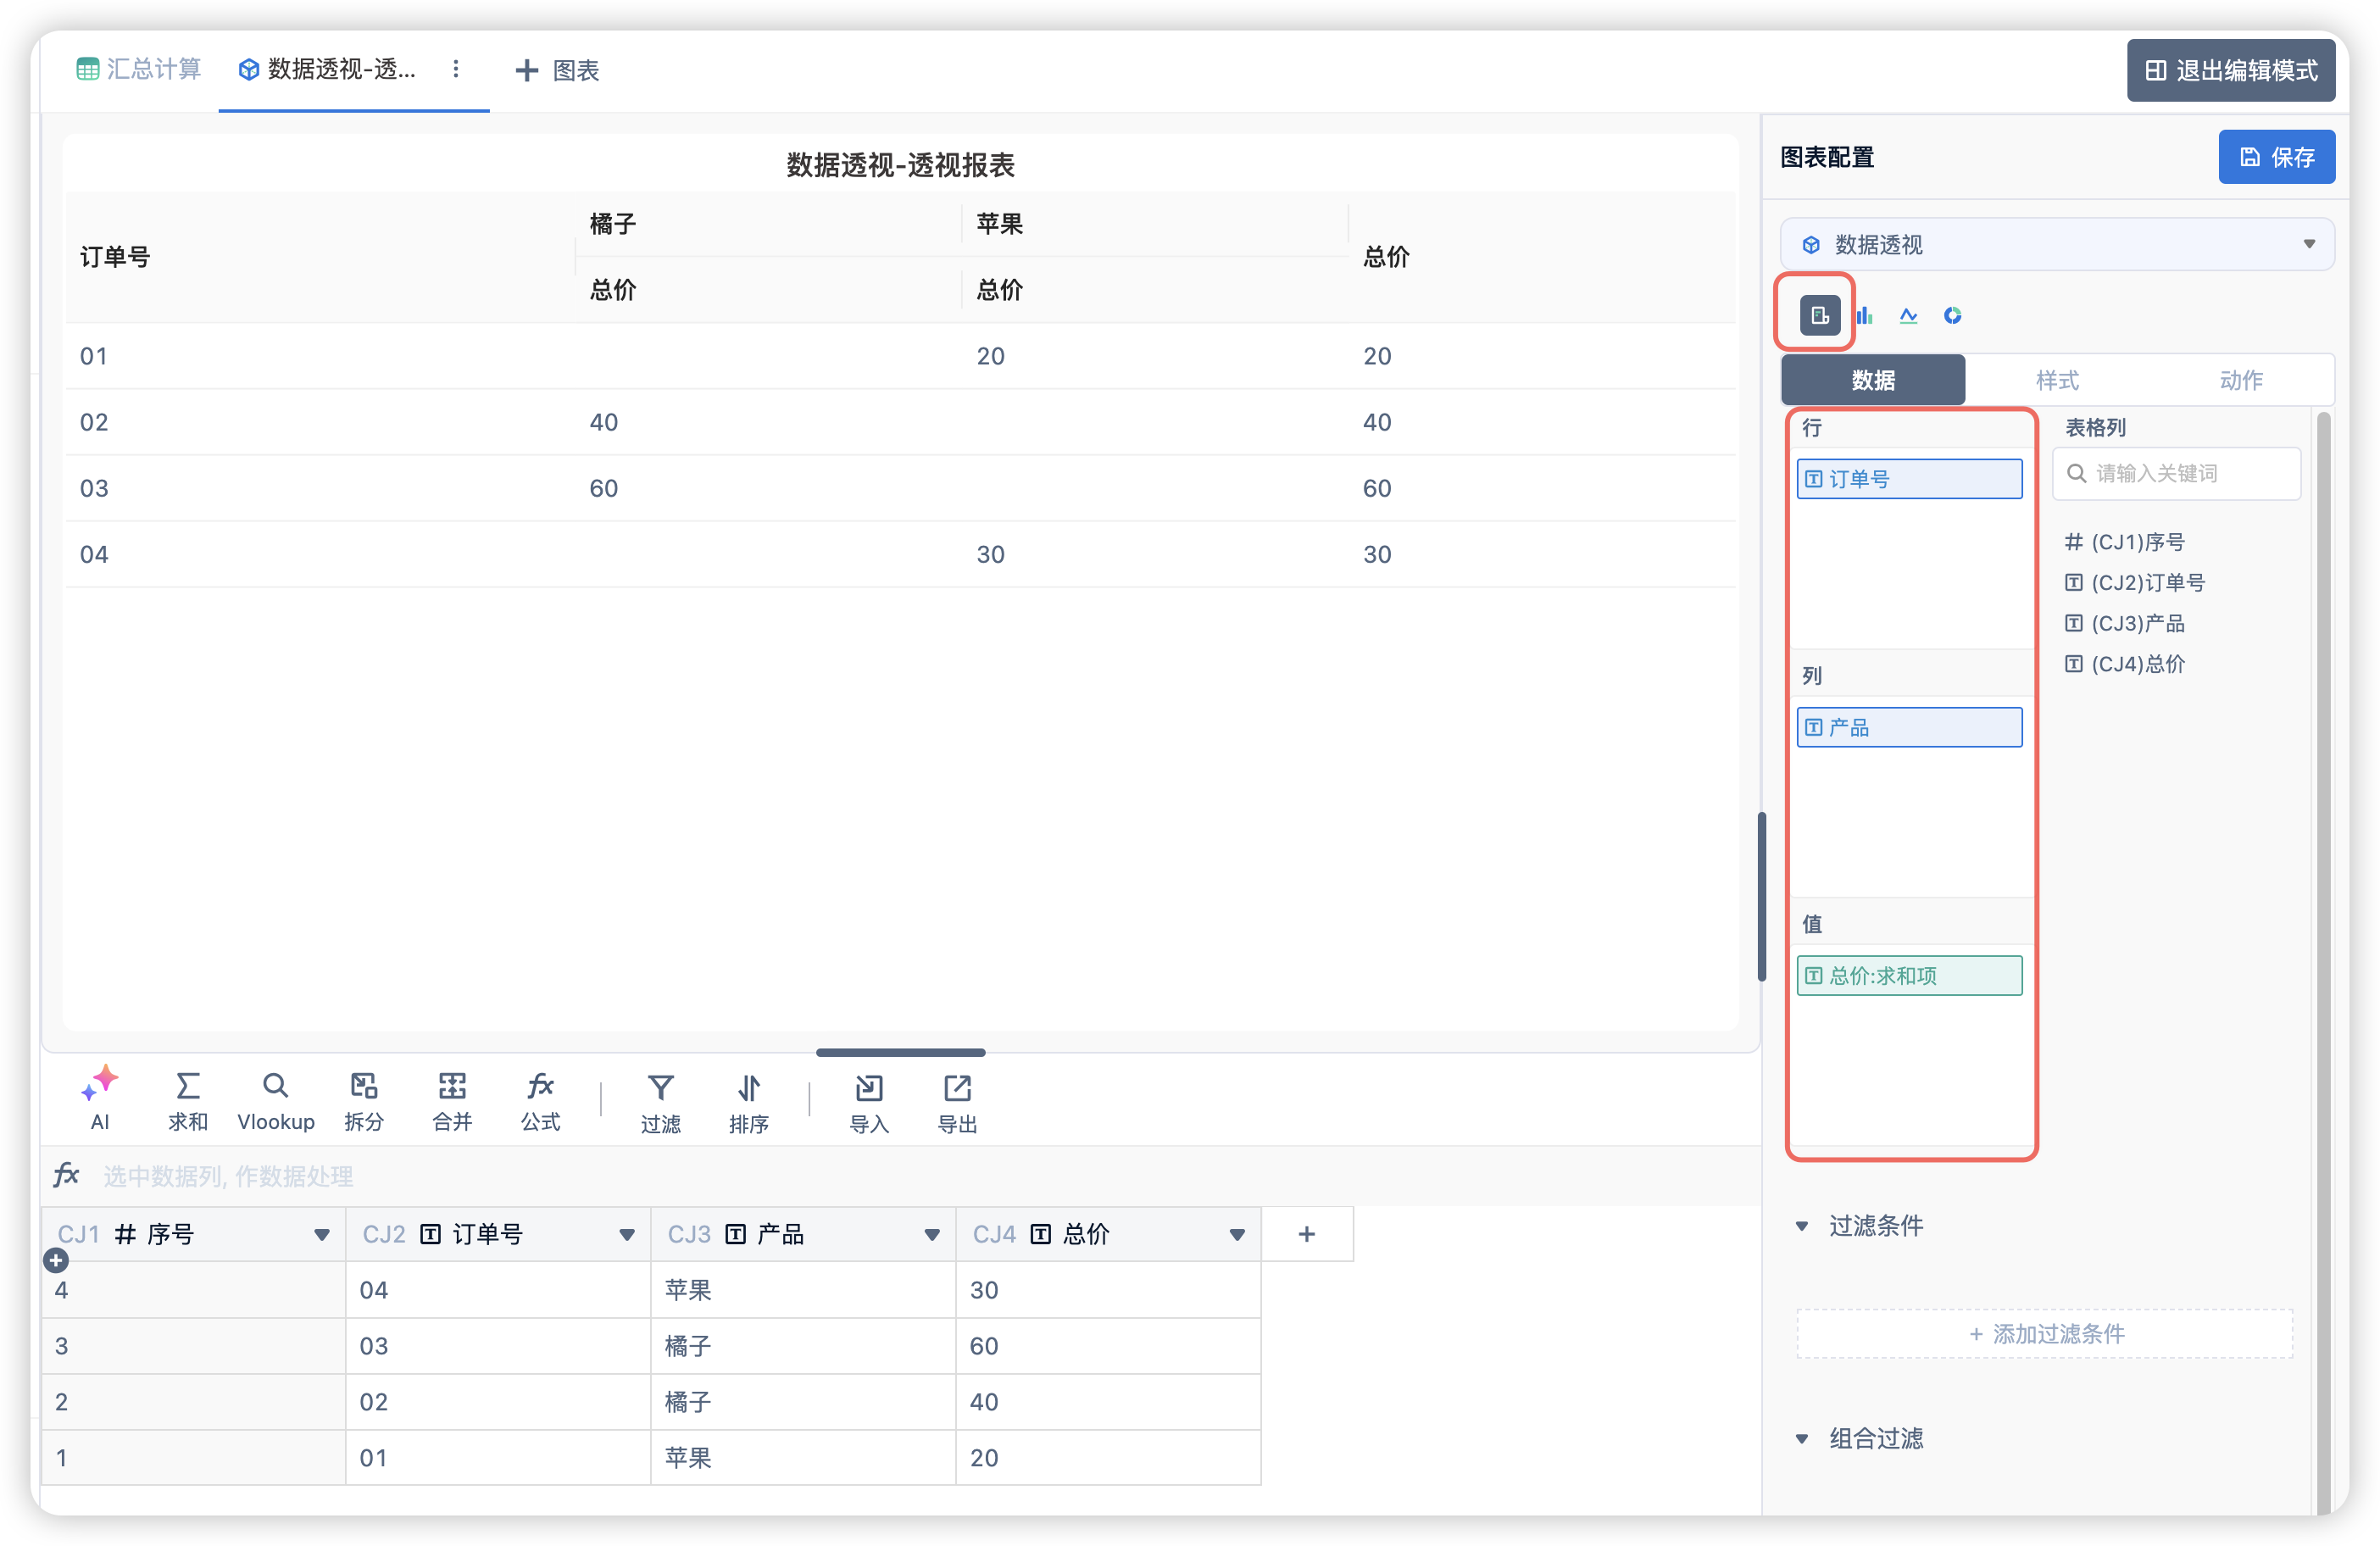
Task: Click the 订单号 header in pivot report
Action: pyautogui.click(x=115, y=256)
